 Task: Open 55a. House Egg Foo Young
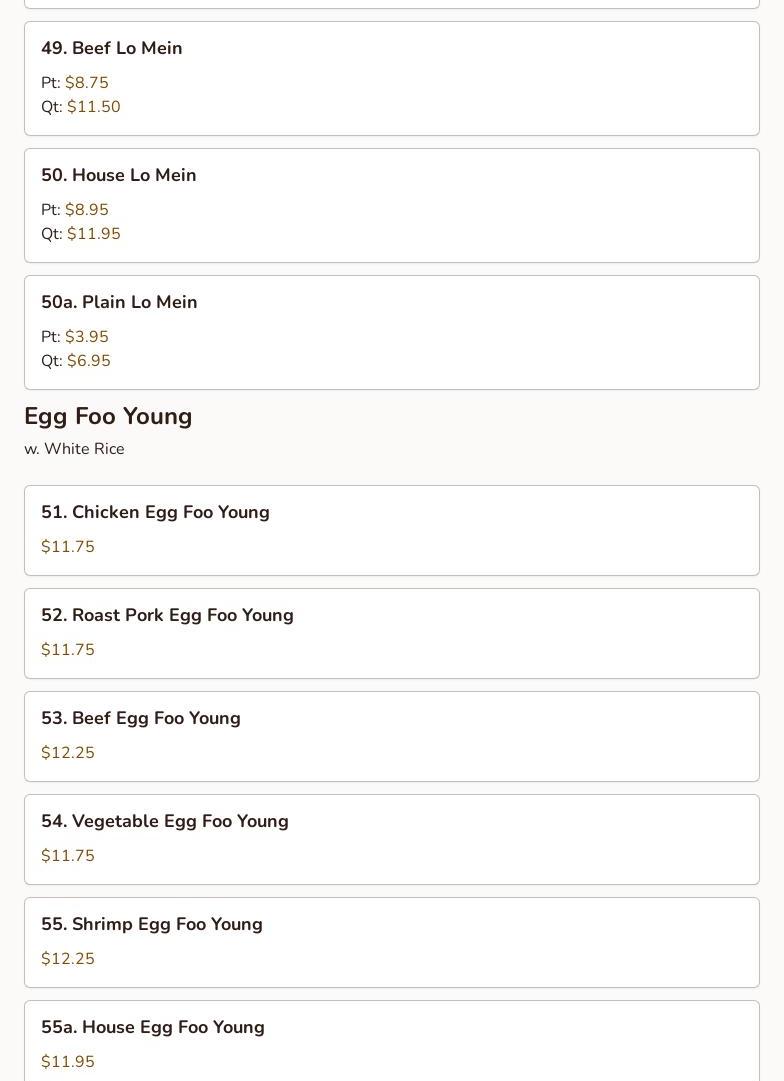(392, 1041)
